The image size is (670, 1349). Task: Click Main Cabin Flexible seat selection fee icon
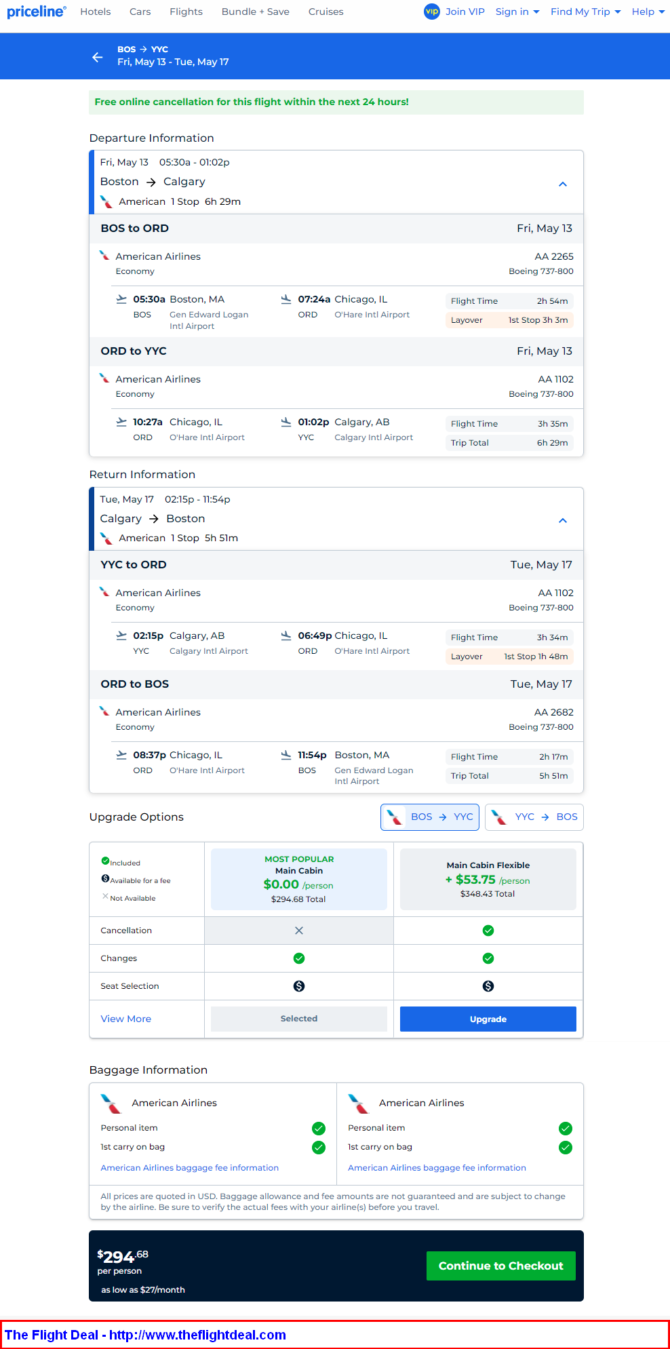coord(488,986)
